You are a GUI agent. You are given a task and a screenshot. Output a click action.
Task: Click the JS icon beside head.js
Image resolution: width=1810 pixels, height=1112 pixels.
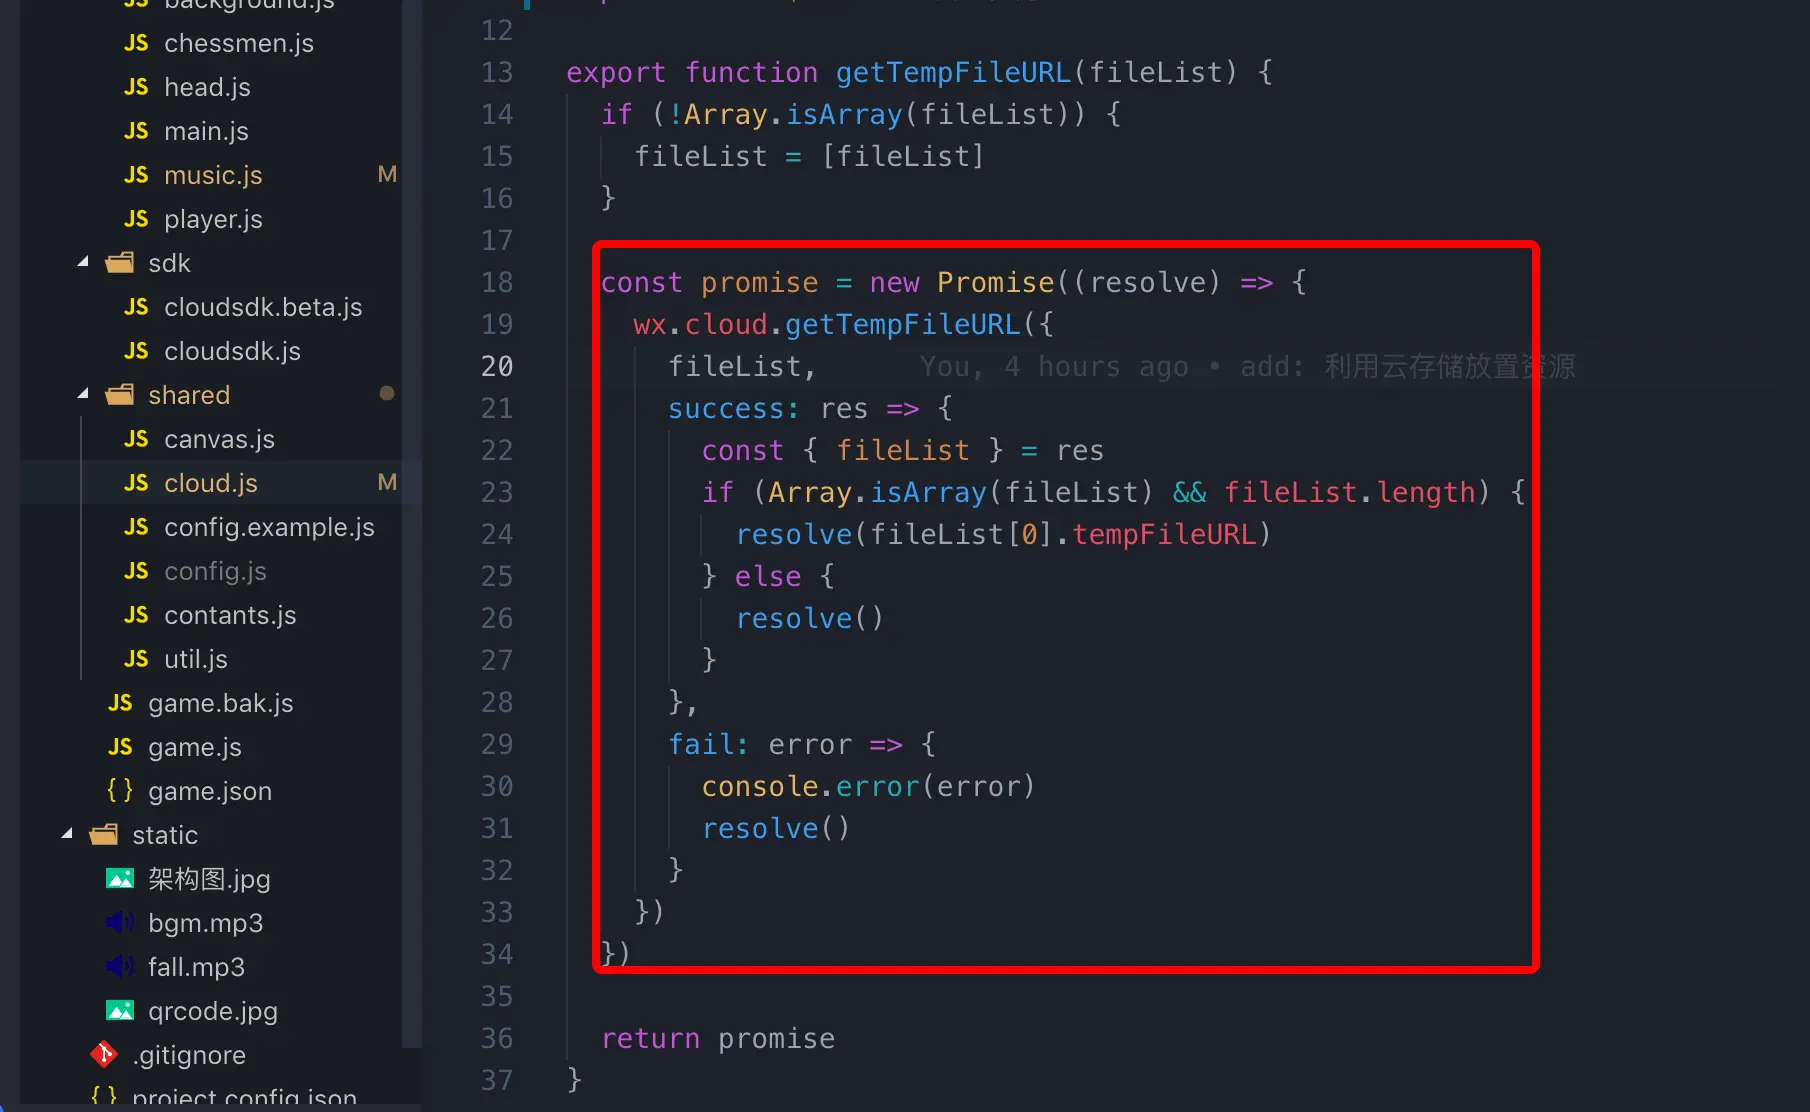(x=136, y=87)
